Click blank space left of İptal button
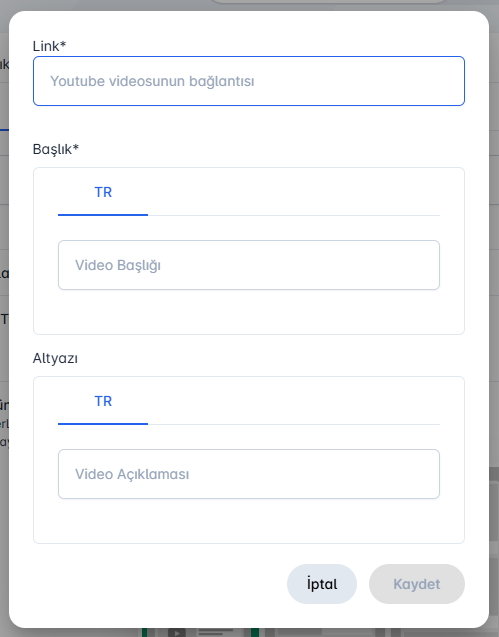Image resolution: width=499 pixels, height=637 pixels. 158,584
